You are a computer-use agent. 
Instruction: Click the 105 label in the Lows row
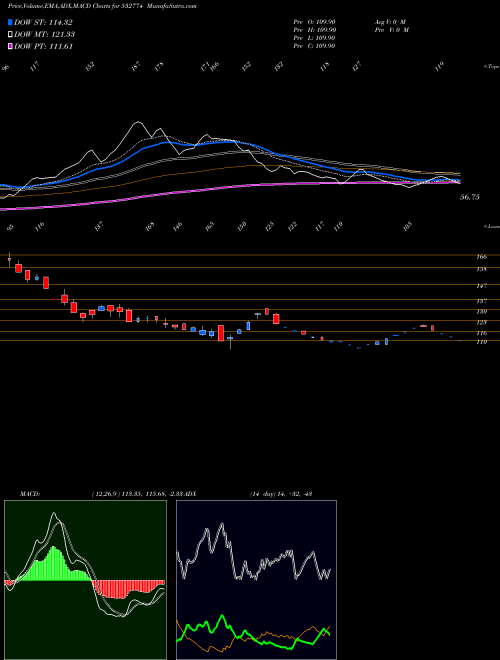pyautogui.click(x=407, y=226)
